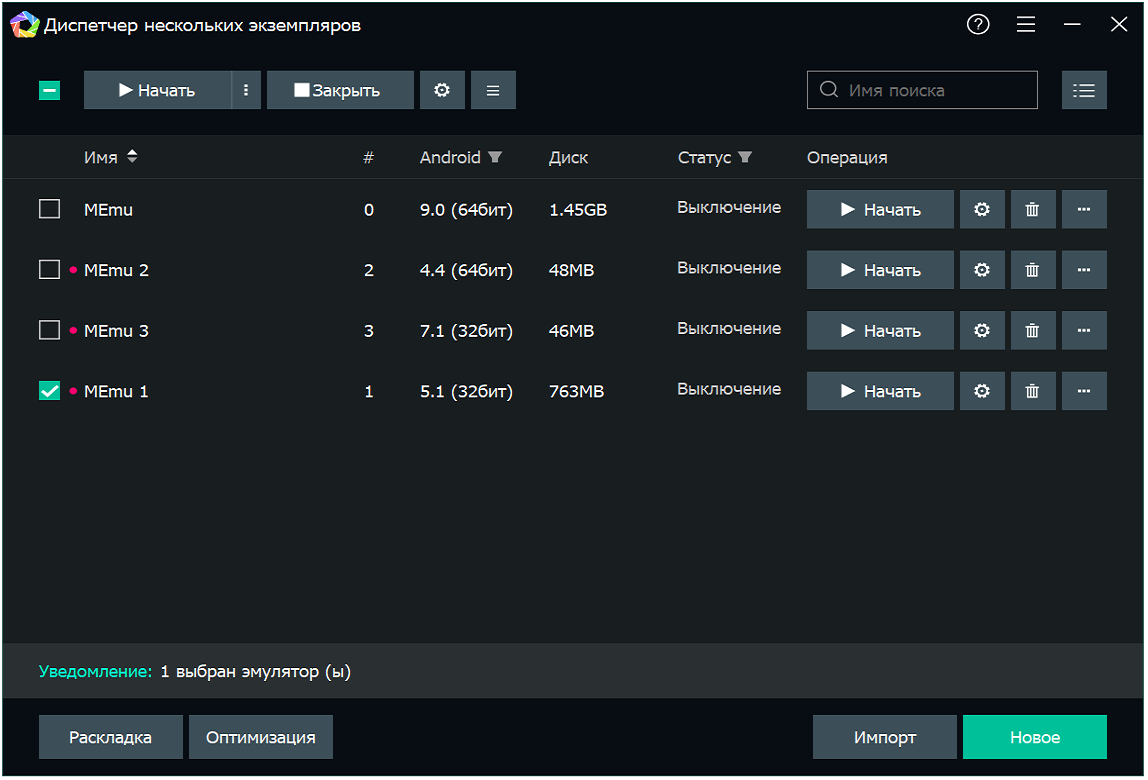The image size is (1148, 780).
Task: Focus the Имя поиска search field
Action: coord(922,90)
